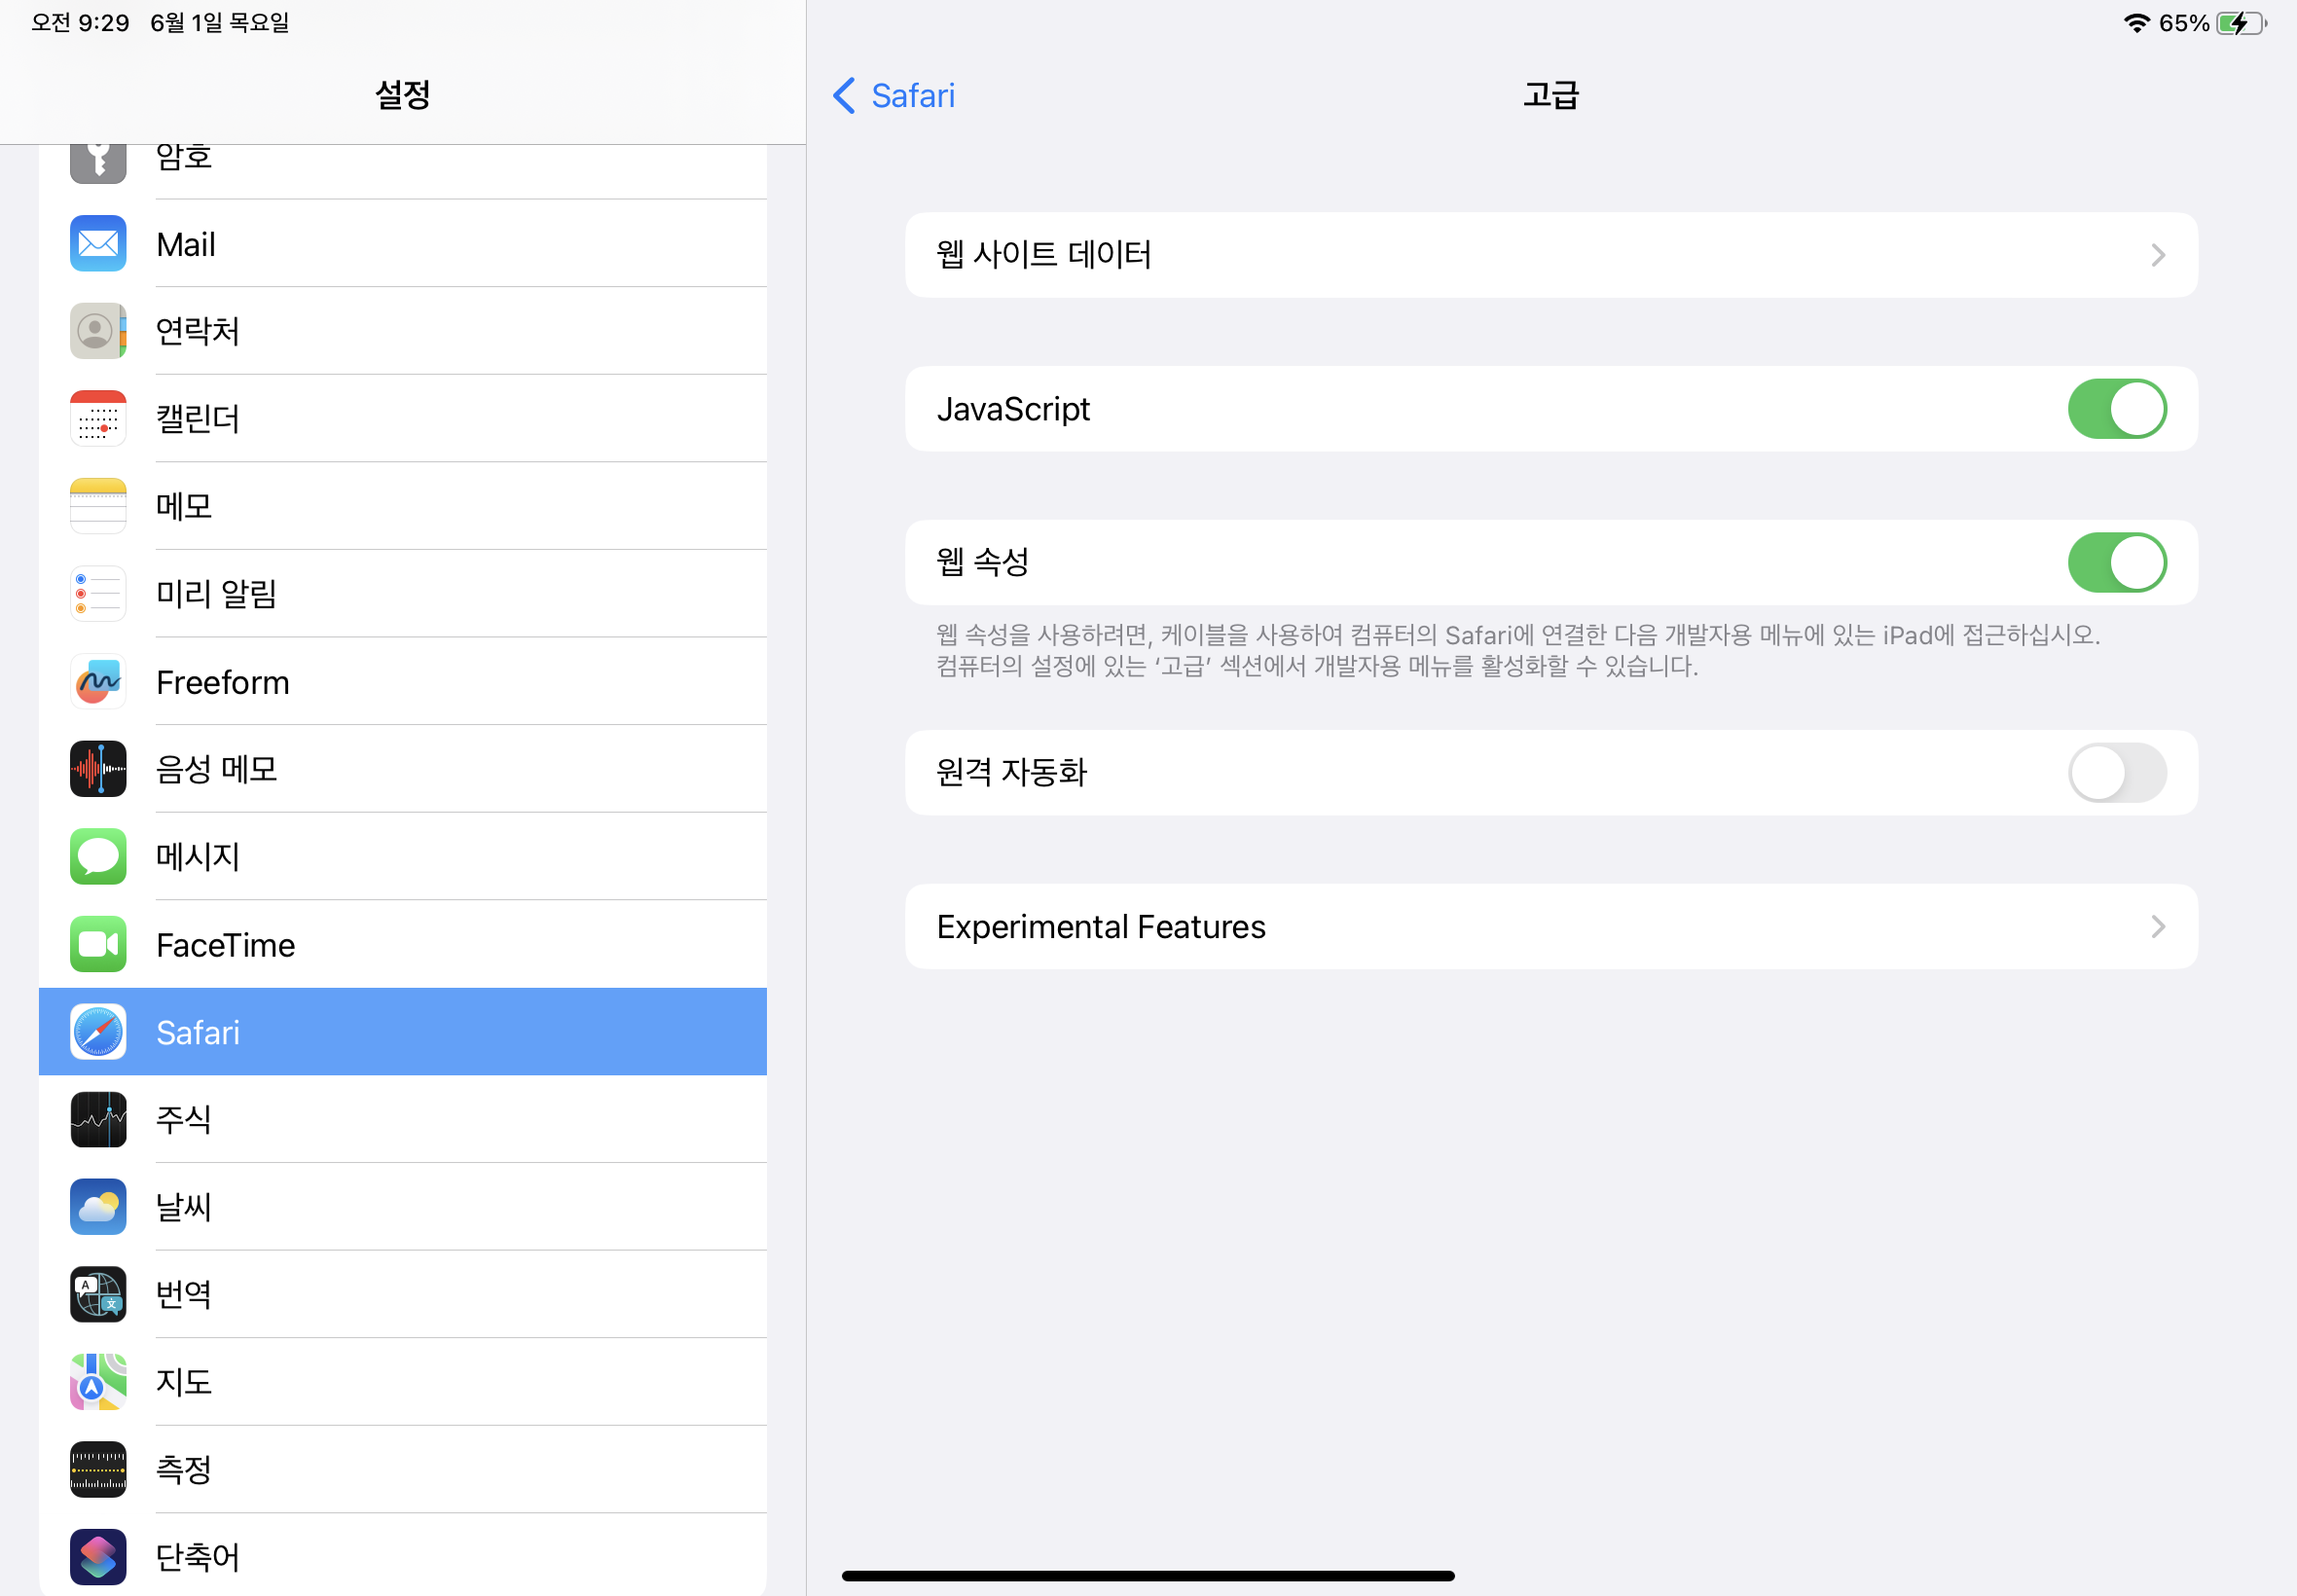Tap the Stocks chart icon
The image size is (2297, 1596).
98,1119
